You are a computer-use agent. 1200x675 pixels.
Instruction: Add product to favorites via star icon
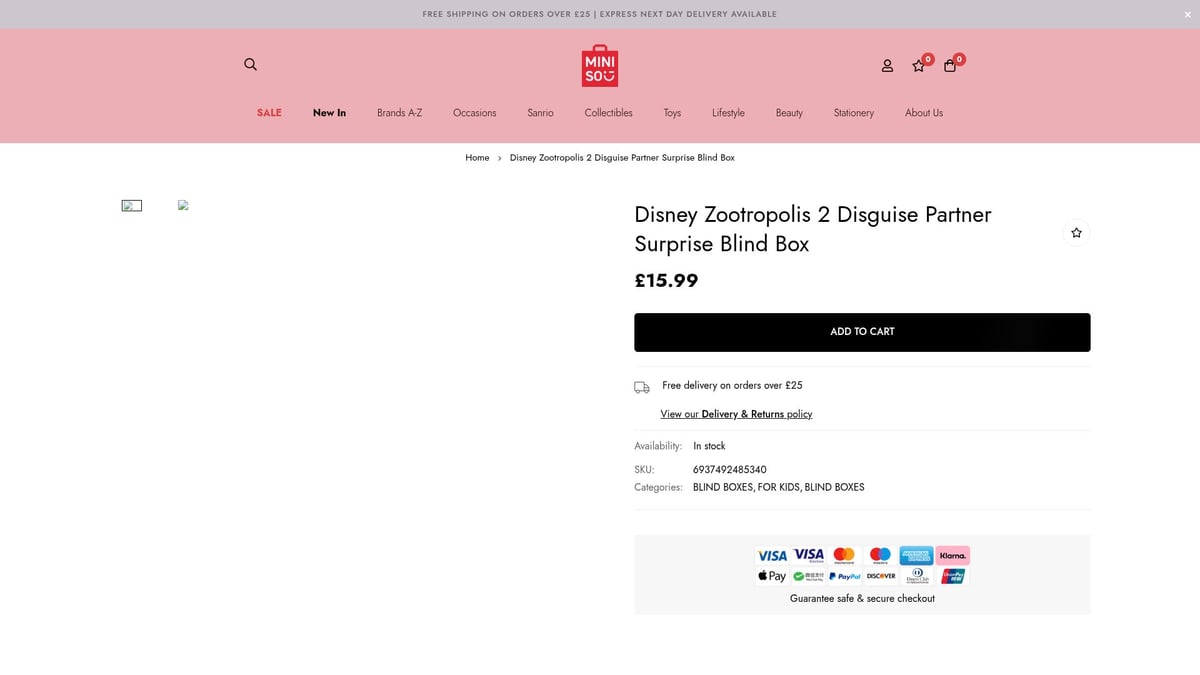tap(1076, 232)
